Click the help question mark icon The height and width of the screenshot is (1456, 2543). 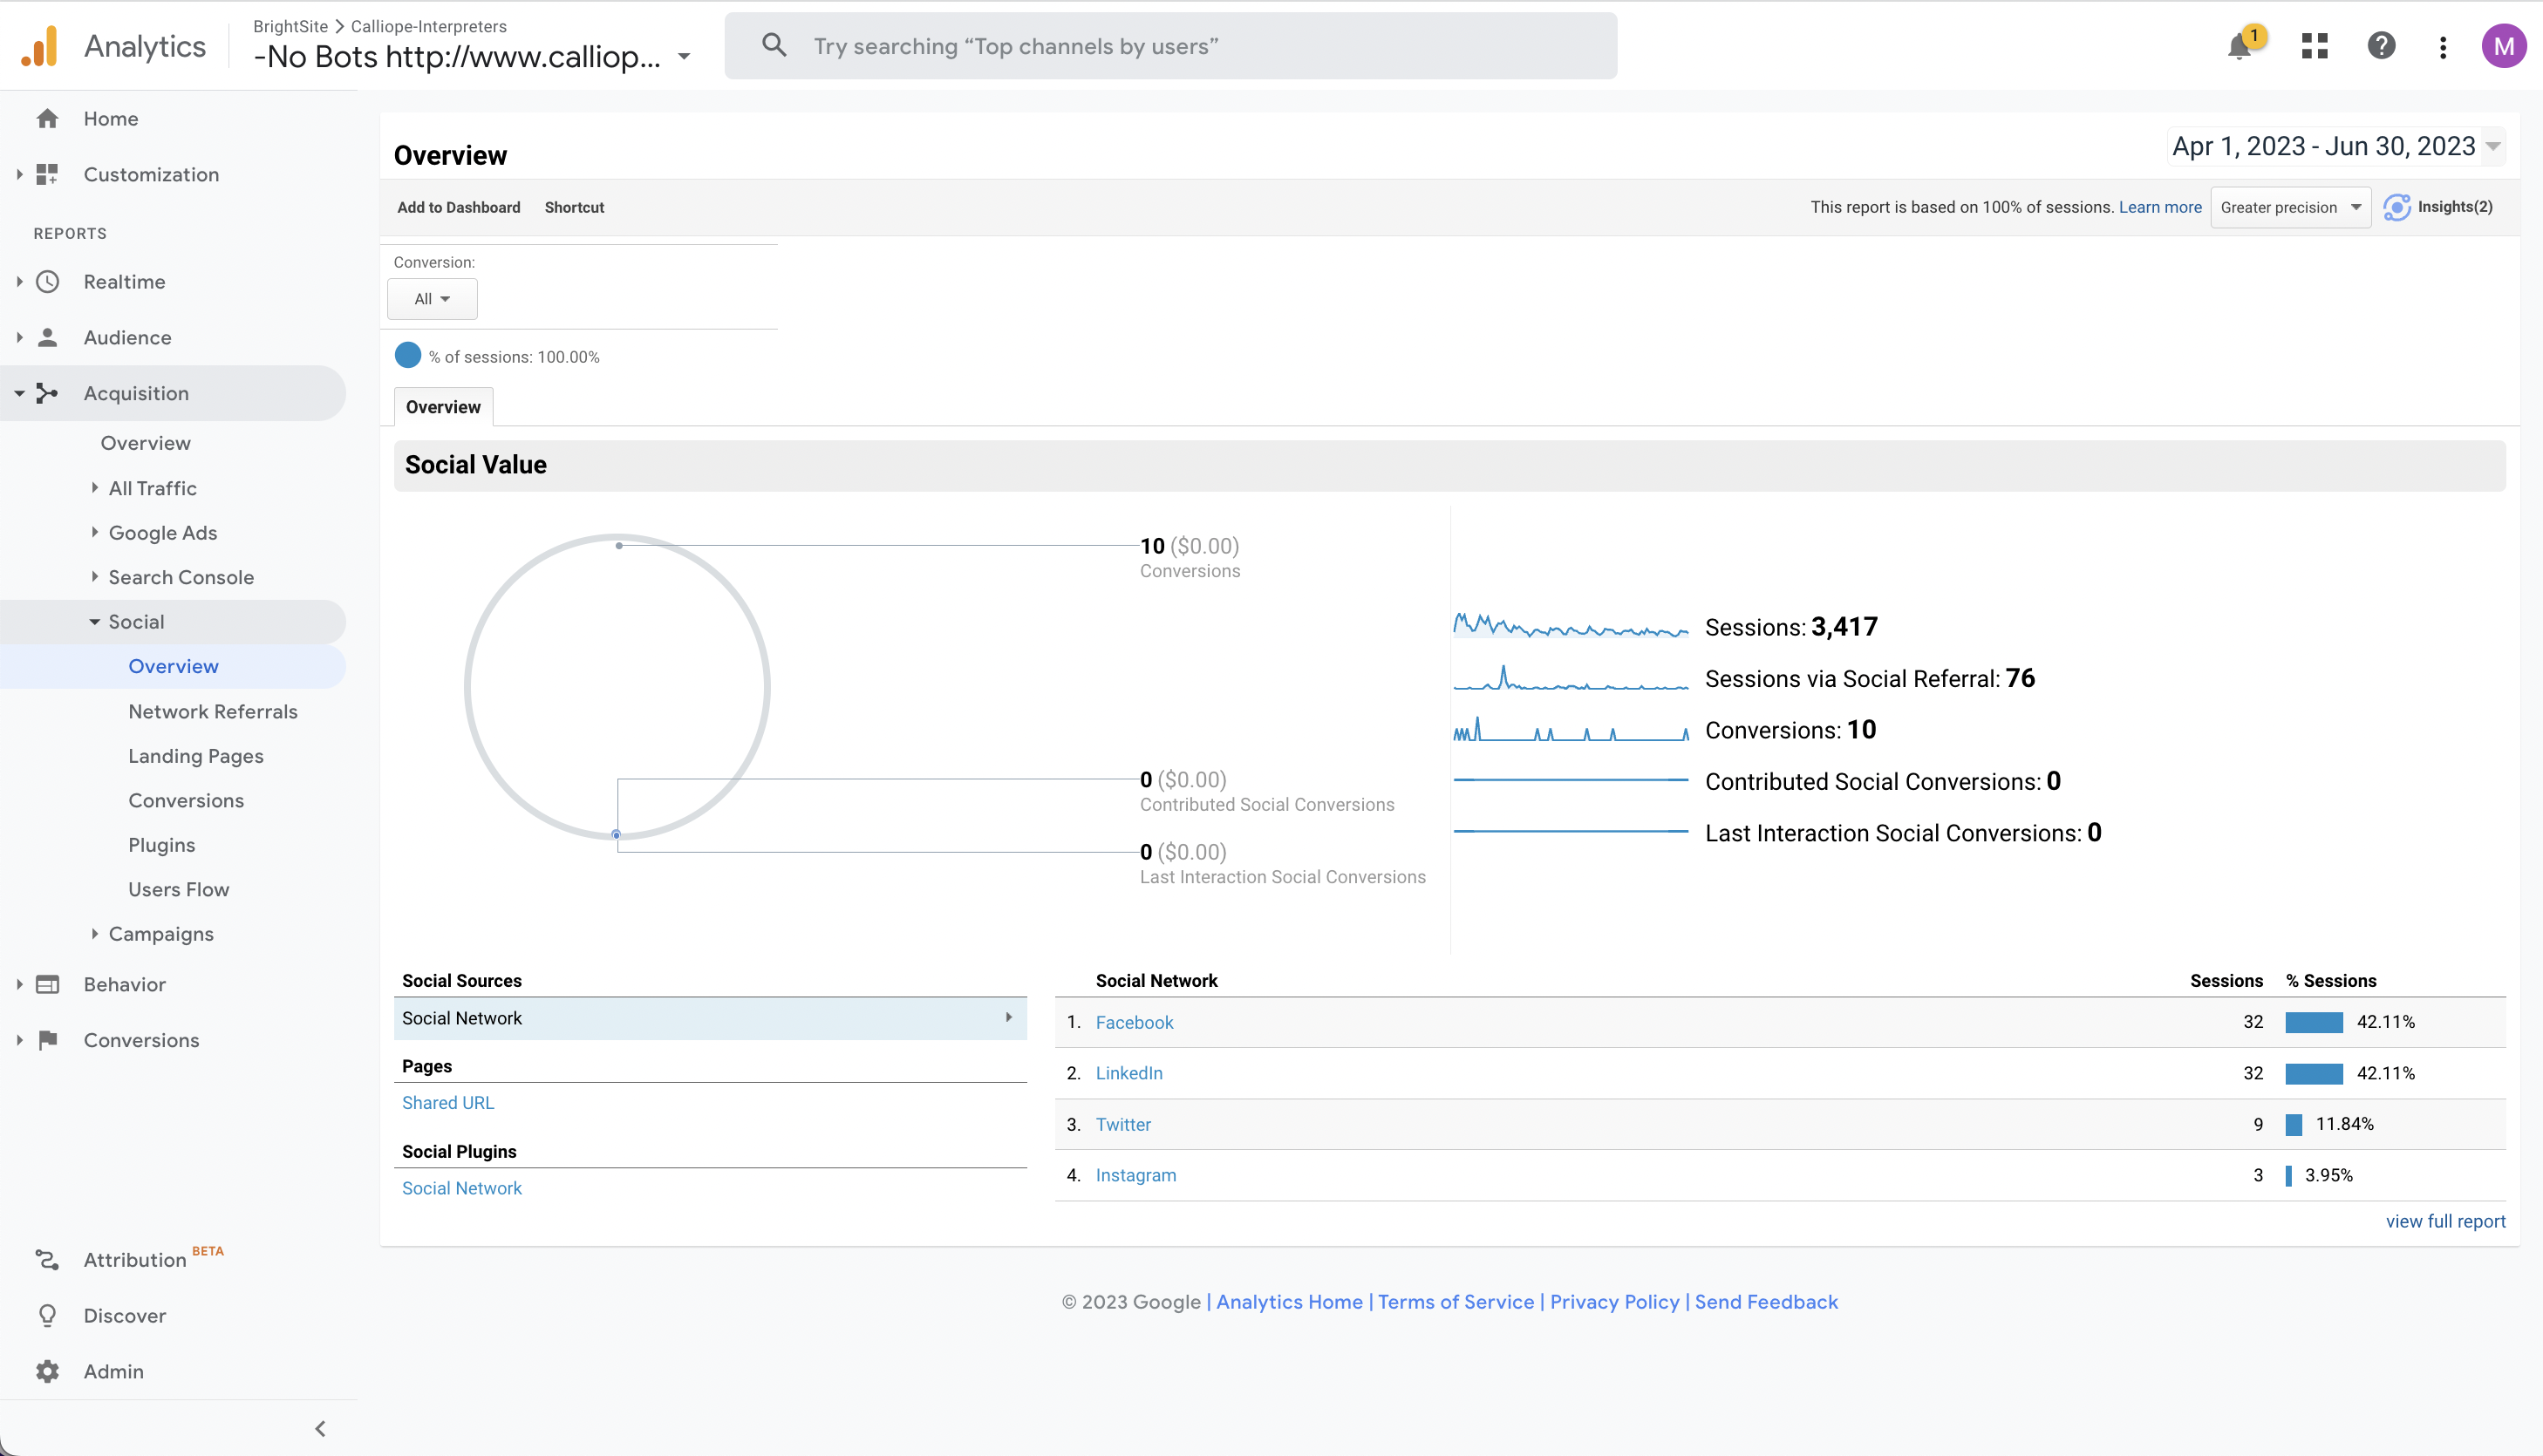[x=2381, y=46]
